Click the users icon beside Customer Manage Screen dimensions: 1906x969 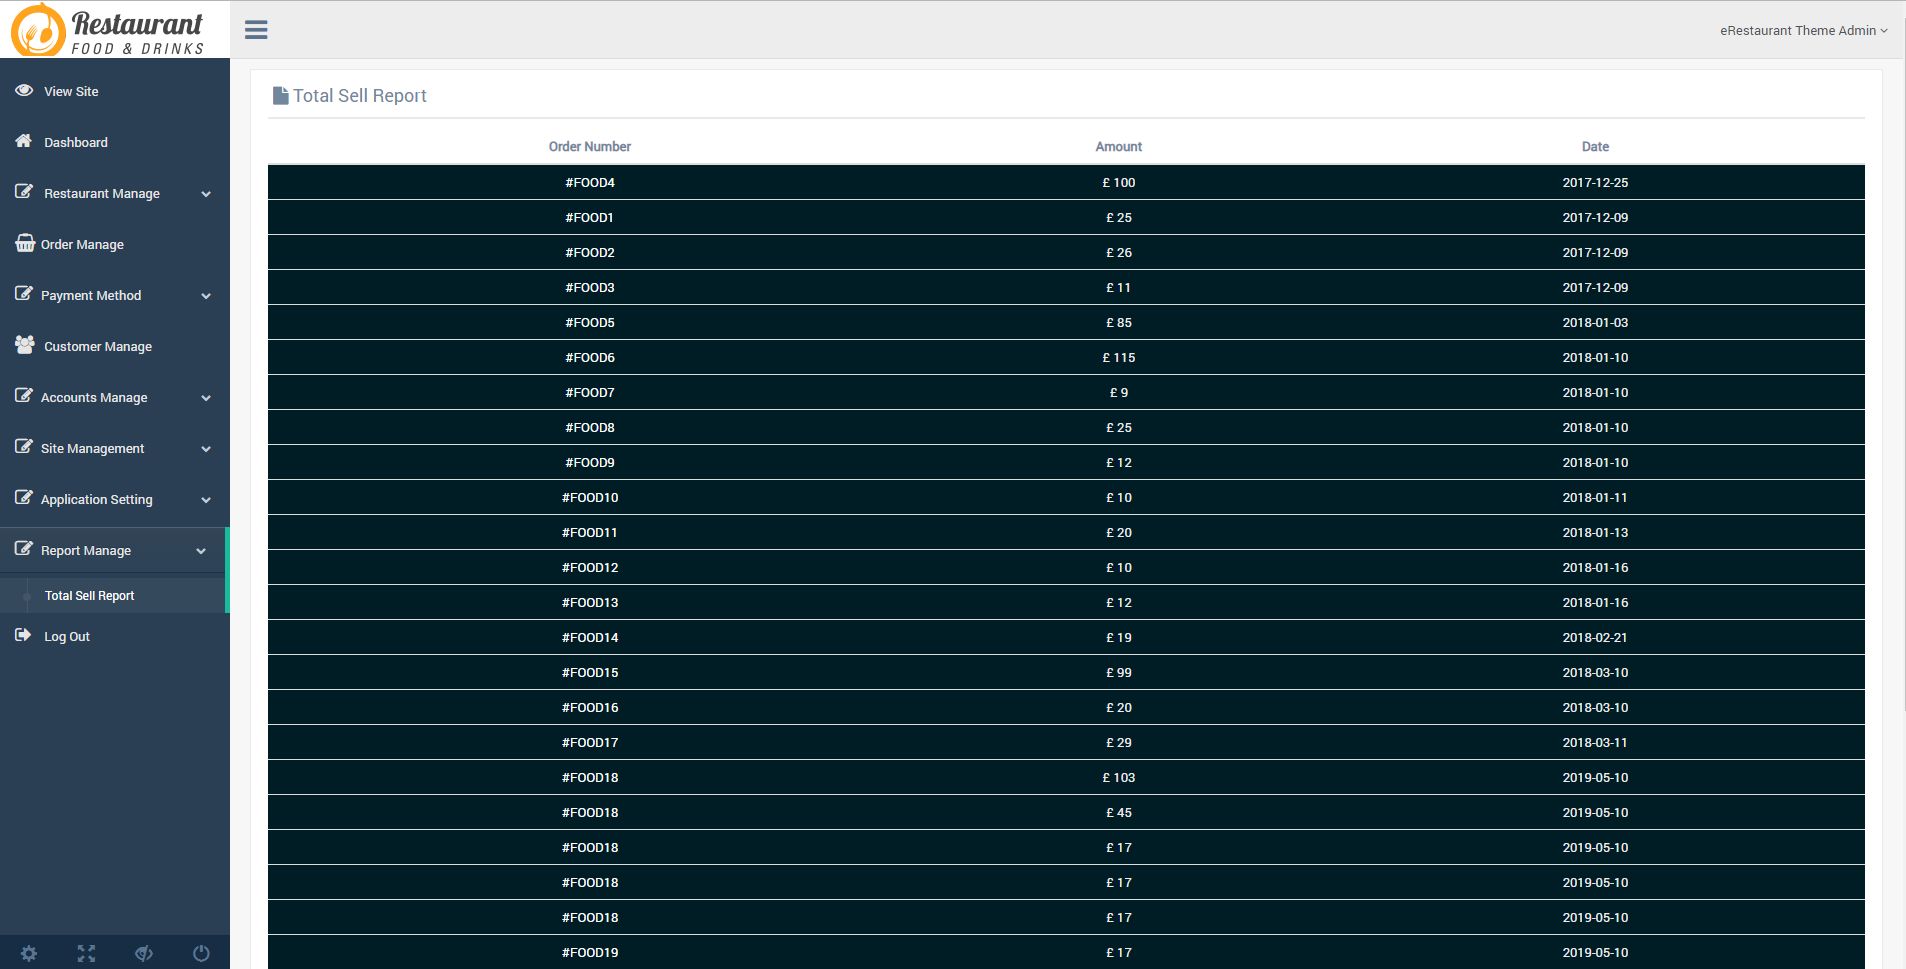coord(25,345)
